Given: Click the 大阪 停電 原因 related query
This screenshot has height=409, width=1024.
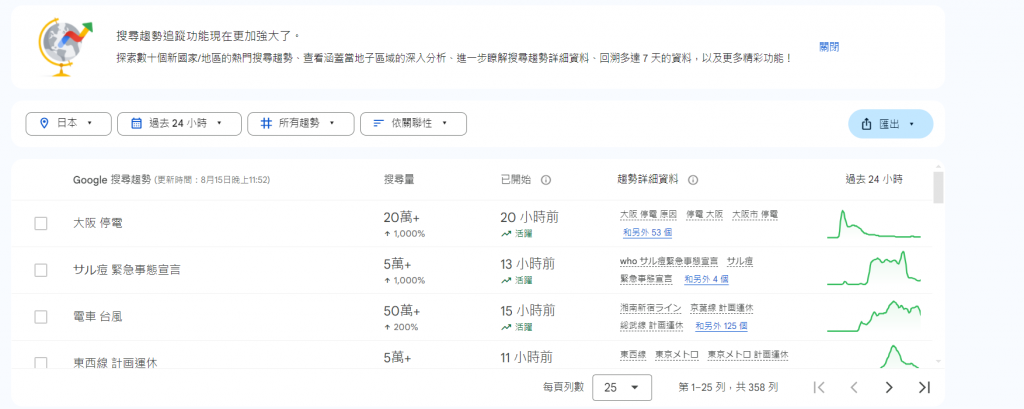Looking at the screenshot, I should point(648,214).
